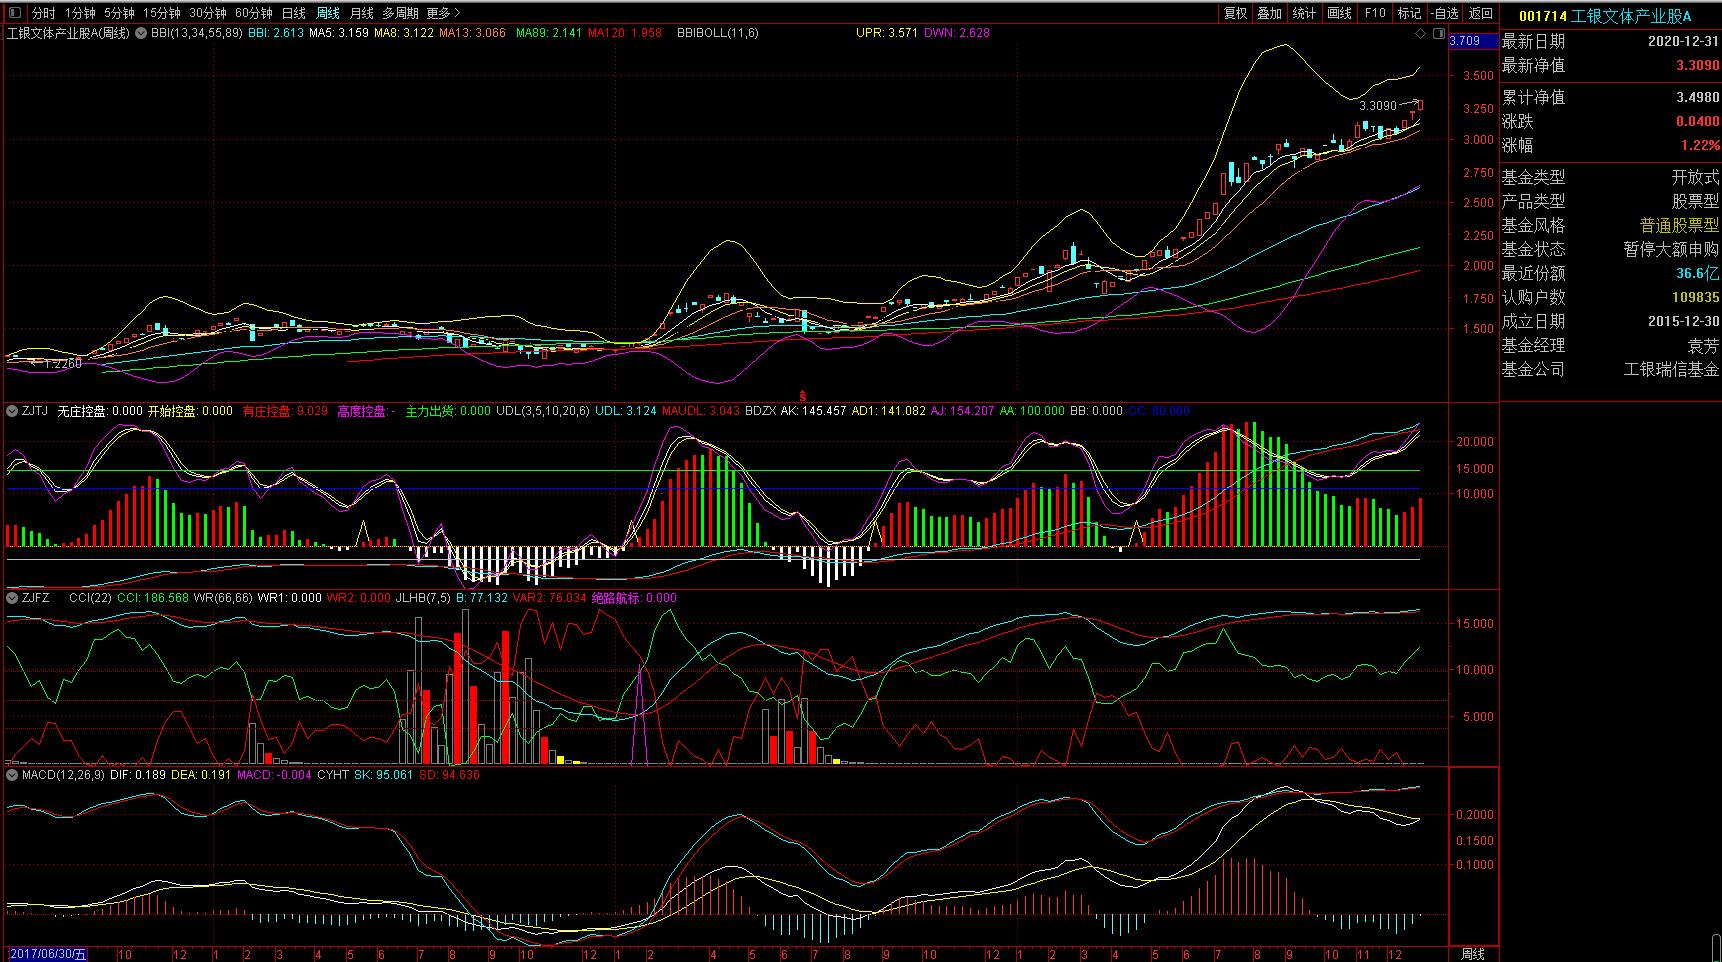Screen dimensions: 1722x962
Task: Click fund name 工银文体产业股A in side panel
Action: click(x=1632, y=16)
